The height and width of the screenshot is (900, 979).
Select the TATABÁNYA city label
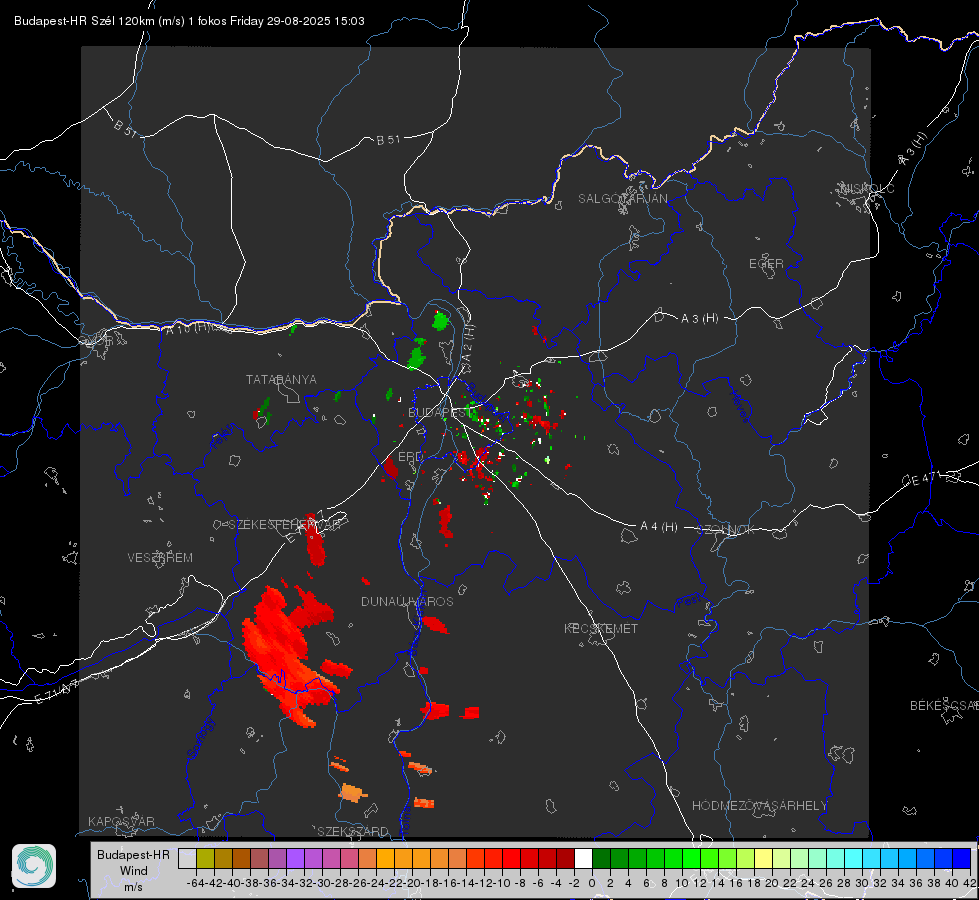tap(281, 379)
